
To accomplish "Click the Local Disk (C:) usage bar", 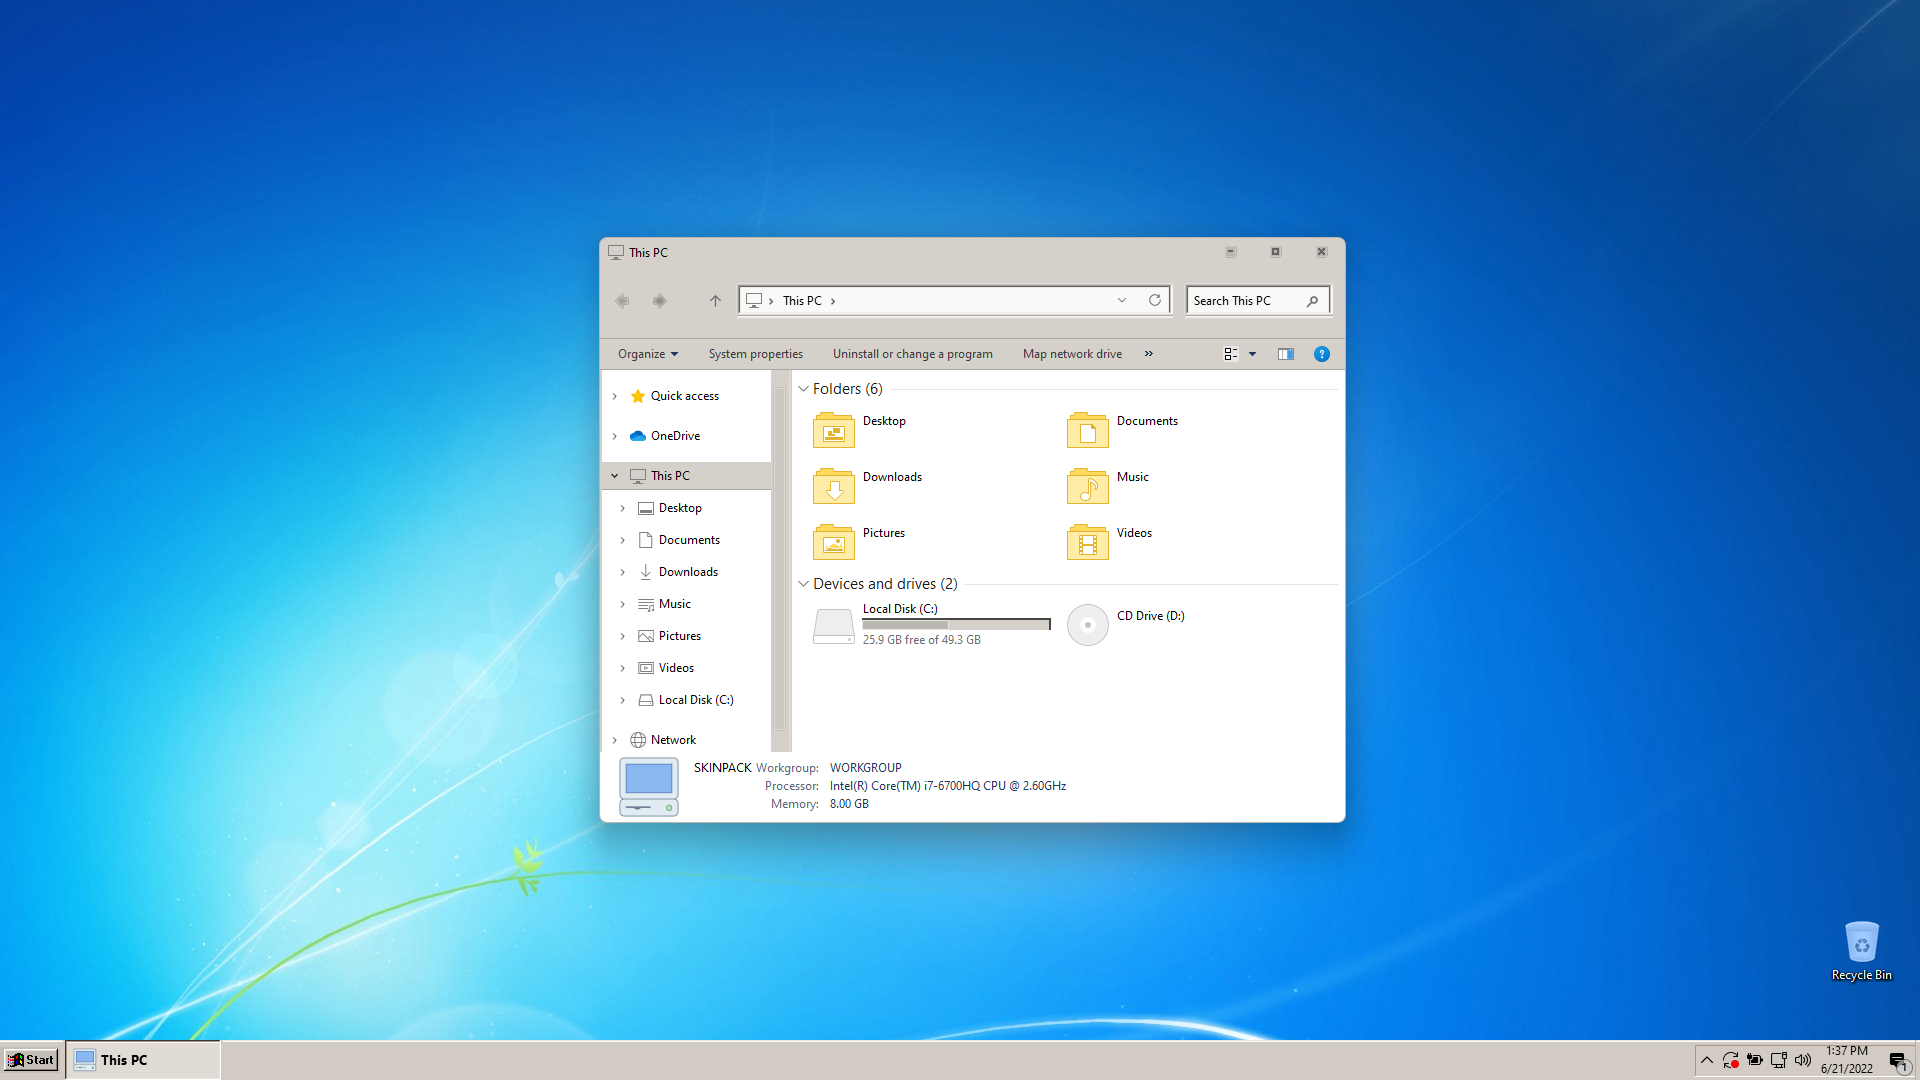I will pos(956,624).
